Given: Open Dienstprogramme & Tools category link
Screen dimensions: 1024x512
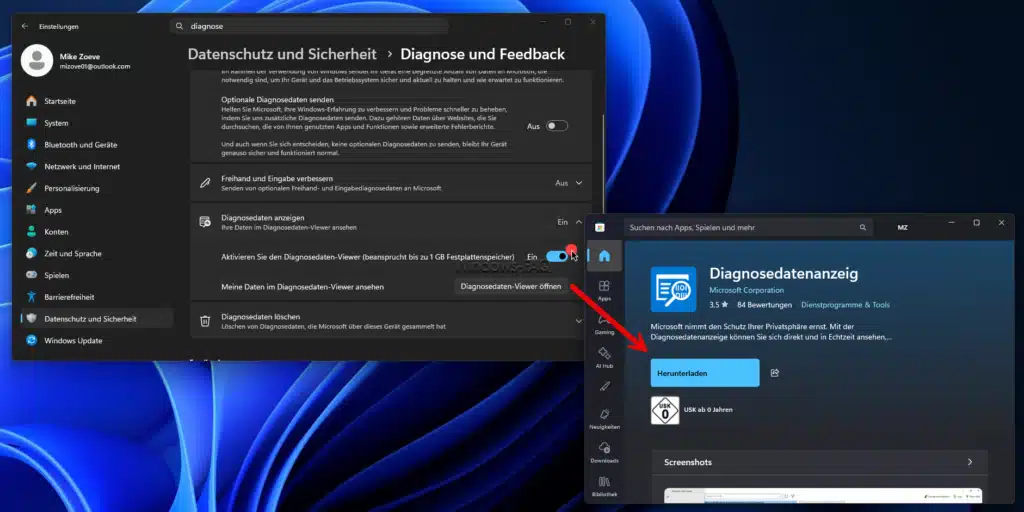Looking at the screenshot, I should (845, 305).
